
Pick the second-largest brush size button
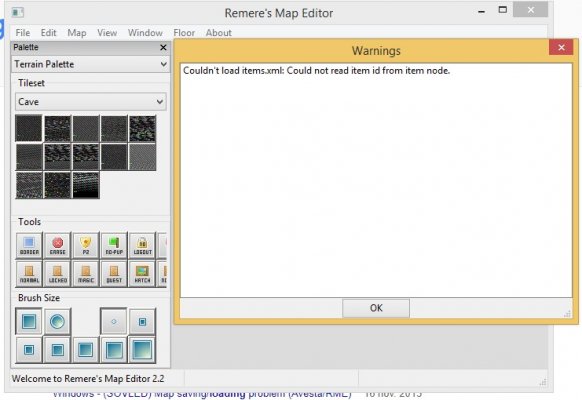coord(114,350)
